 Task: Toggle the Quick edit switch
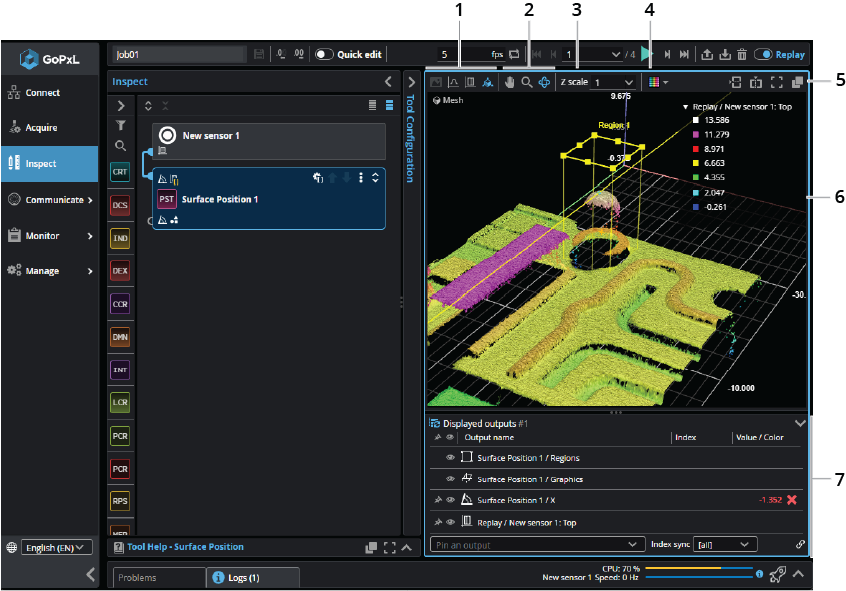(x=324, y=55)
